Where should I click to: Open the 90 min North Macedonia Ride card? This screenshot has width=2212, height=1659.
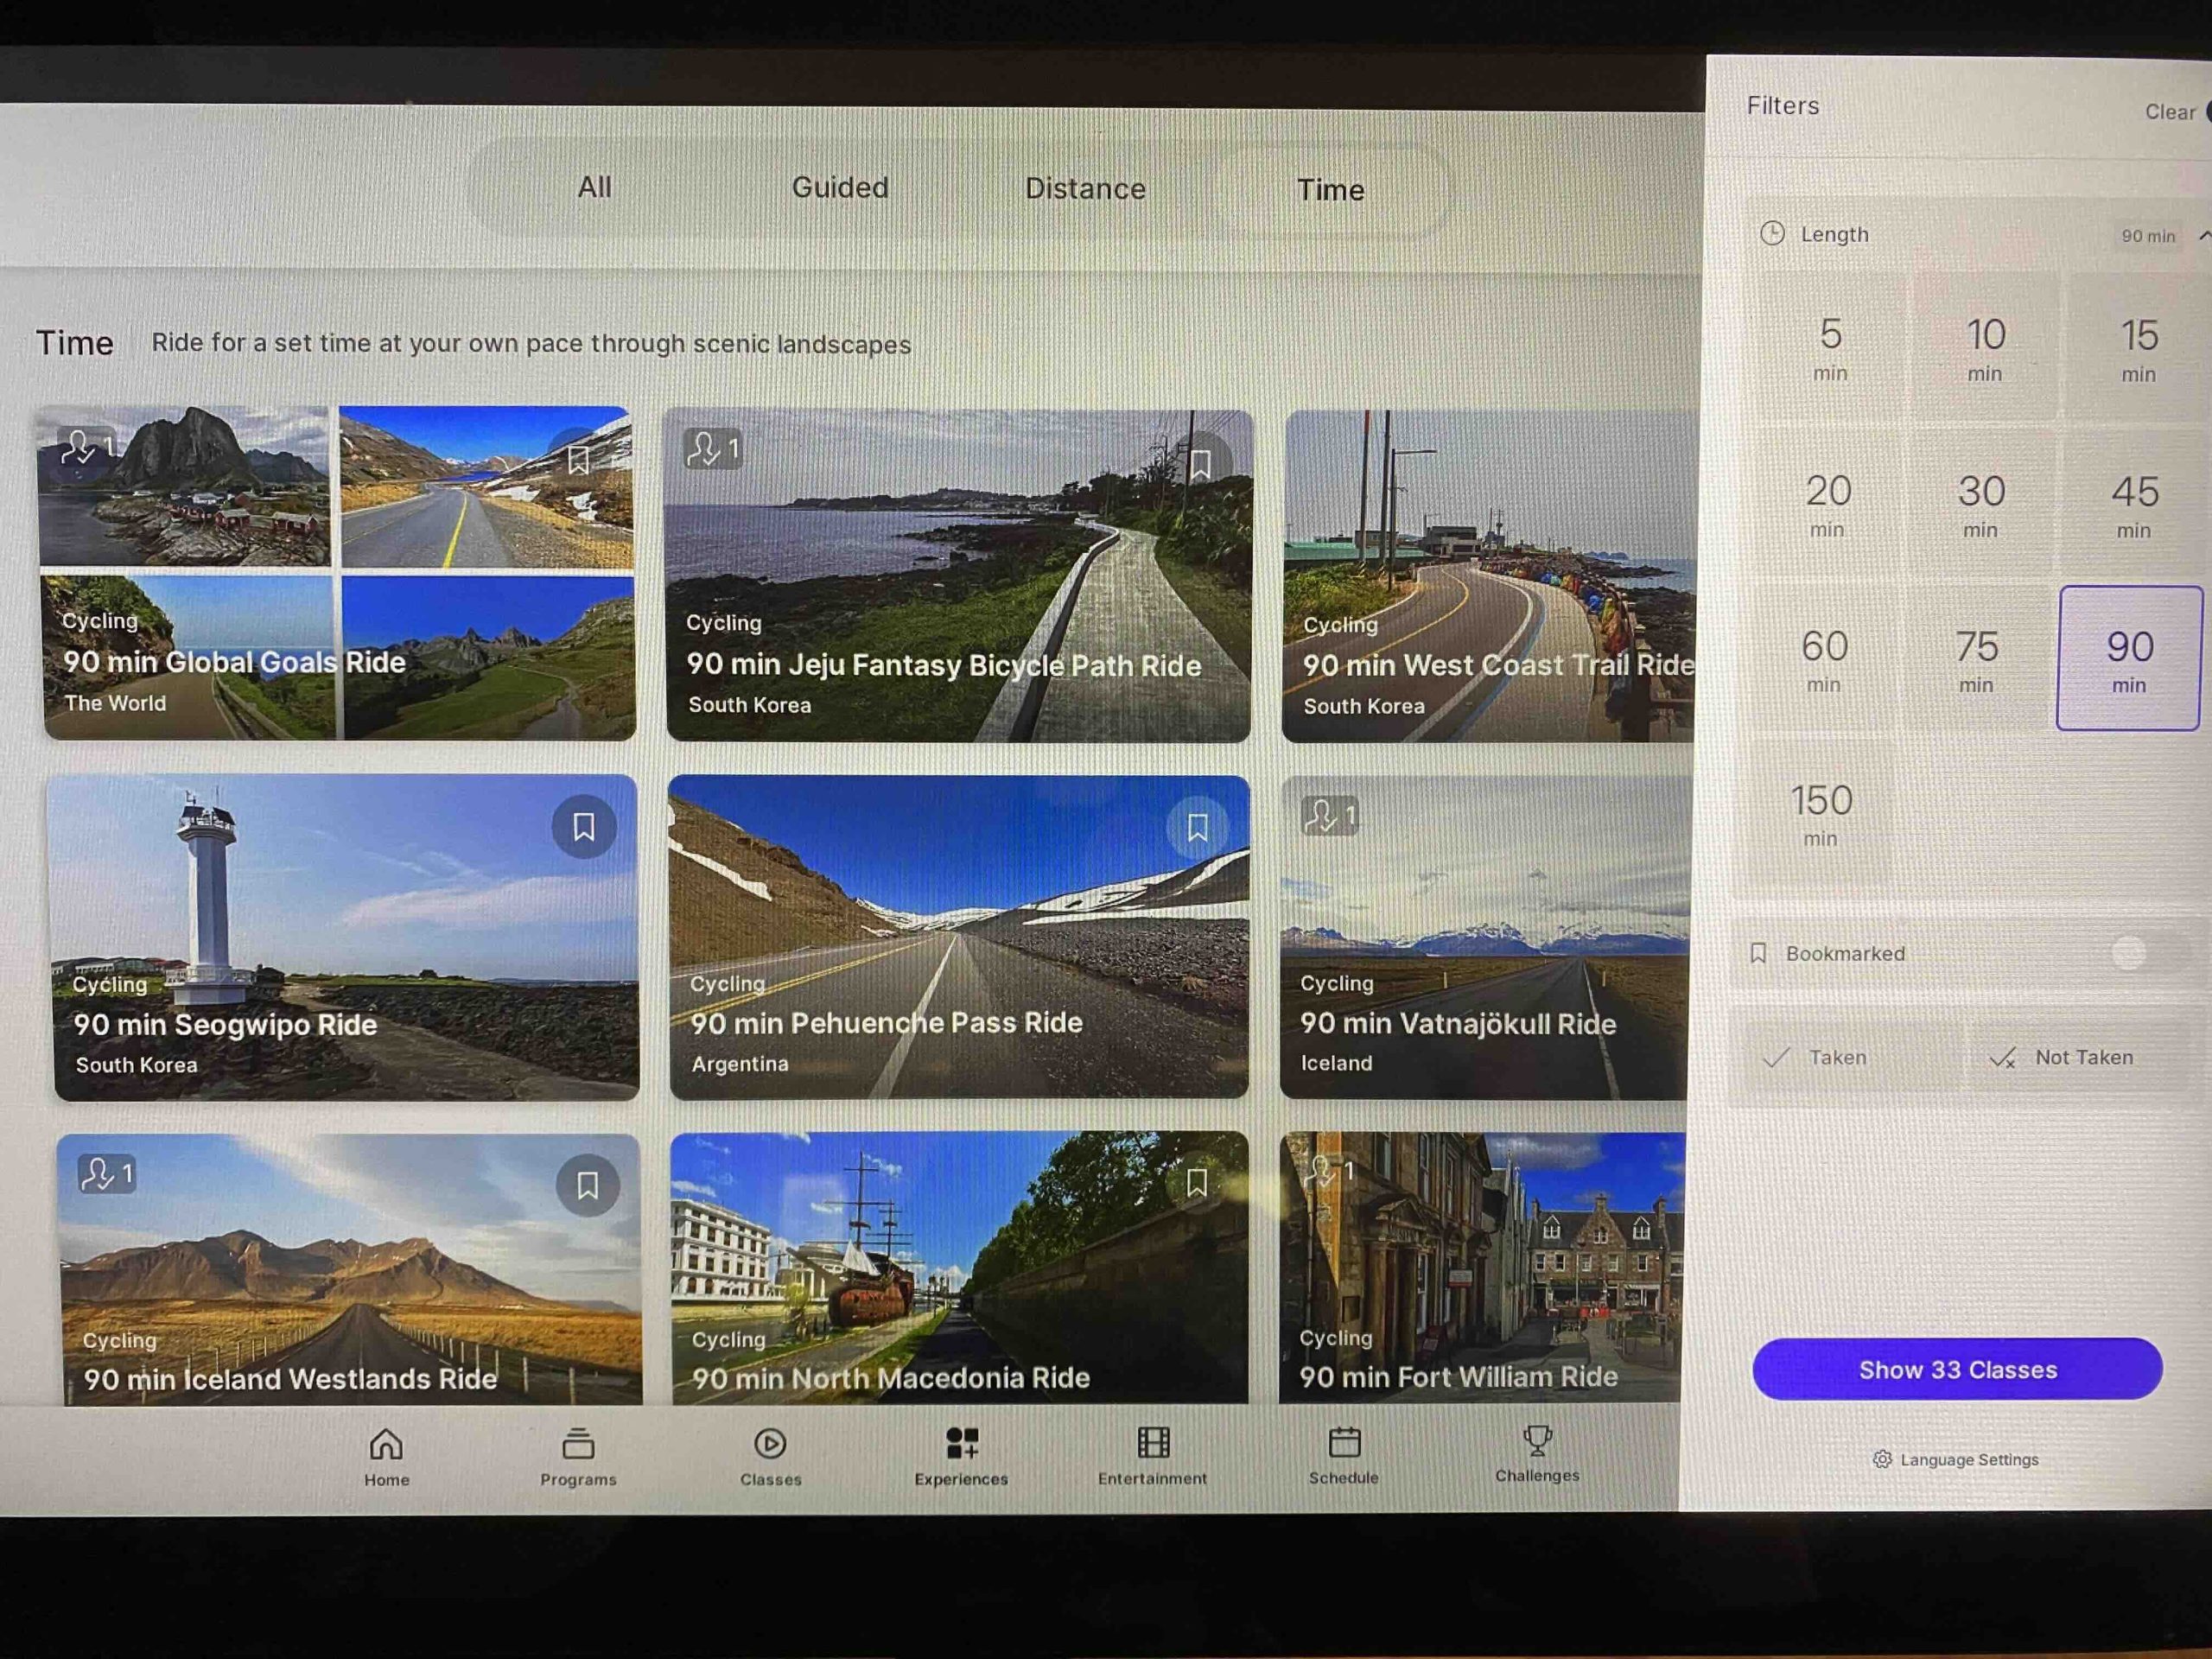point(960,1268)
